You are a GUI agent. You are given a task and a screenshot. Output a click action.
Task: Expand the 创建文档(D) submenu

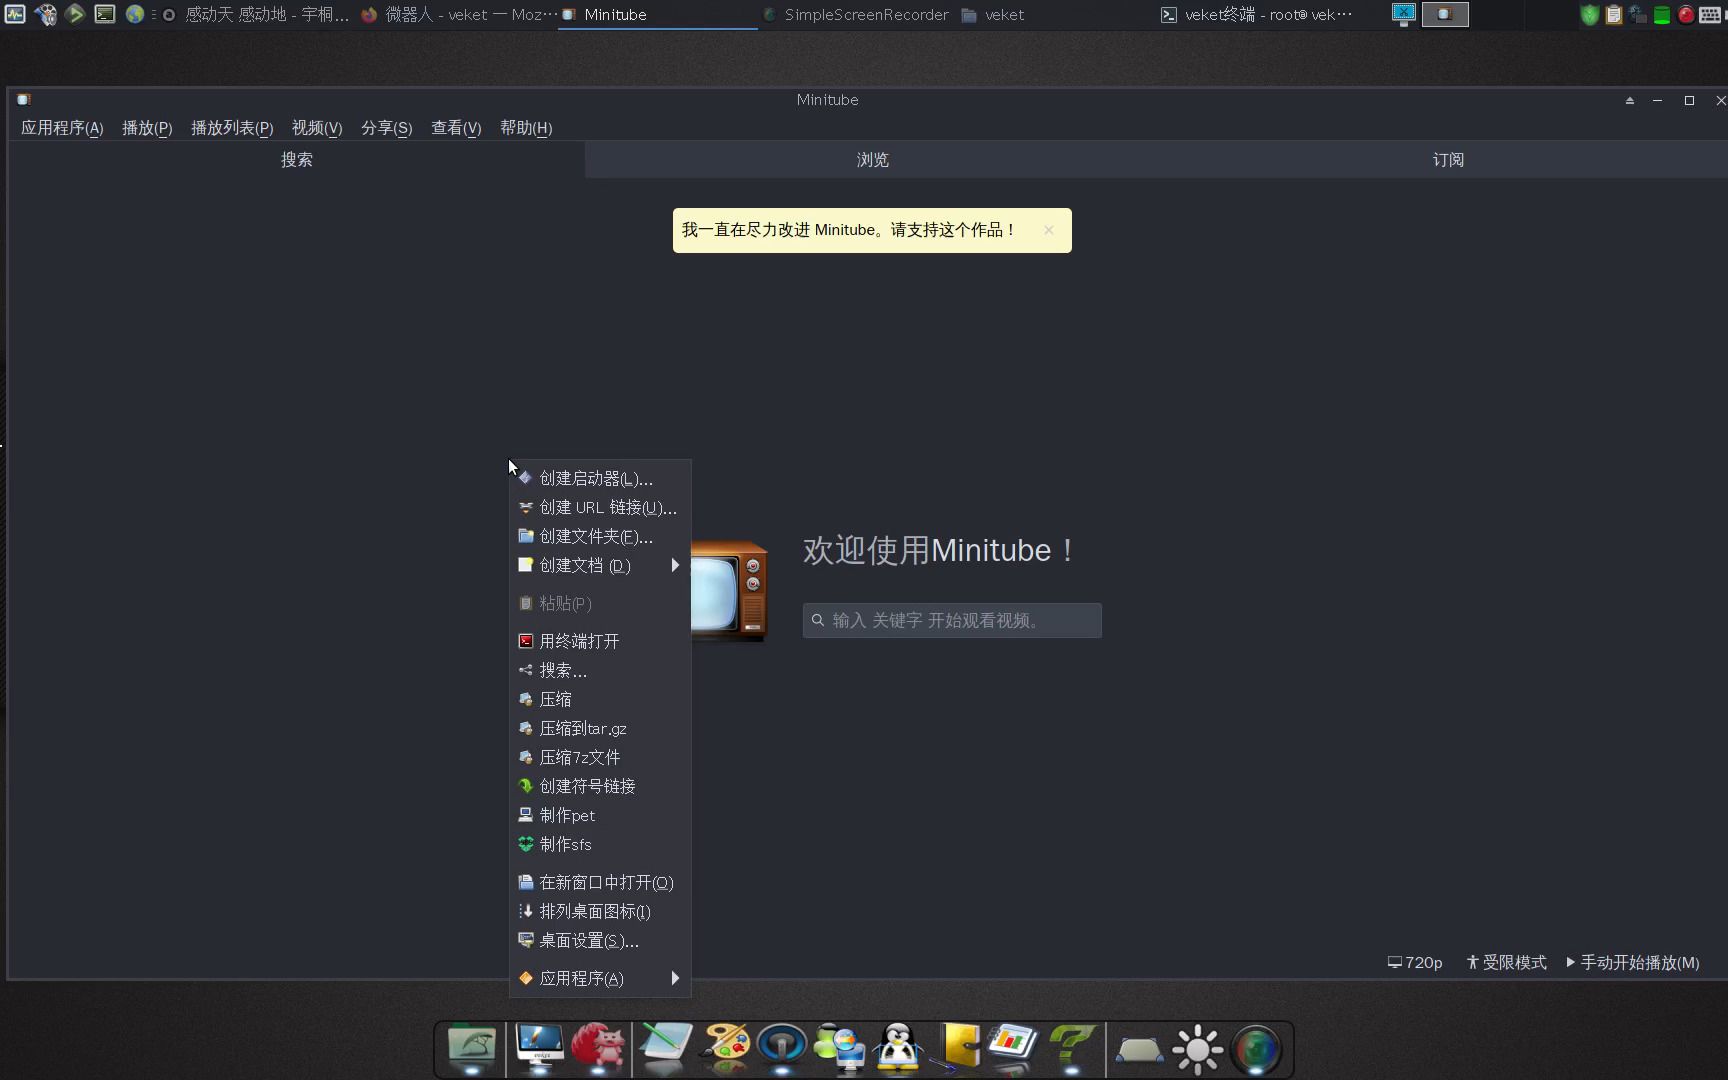pos(600,565)
